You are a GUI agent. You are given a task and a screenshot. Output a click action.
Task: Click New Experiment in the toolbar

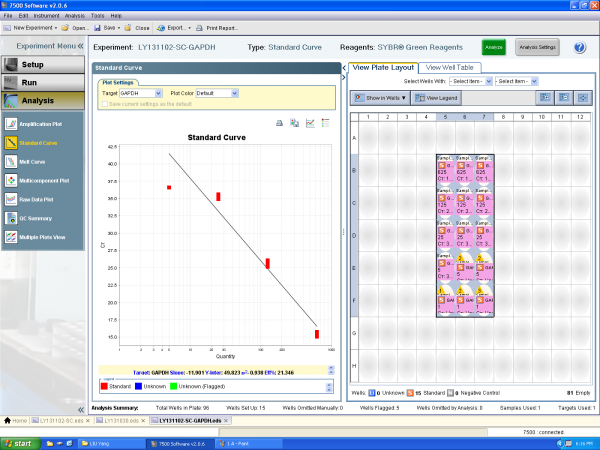(29, 28)
